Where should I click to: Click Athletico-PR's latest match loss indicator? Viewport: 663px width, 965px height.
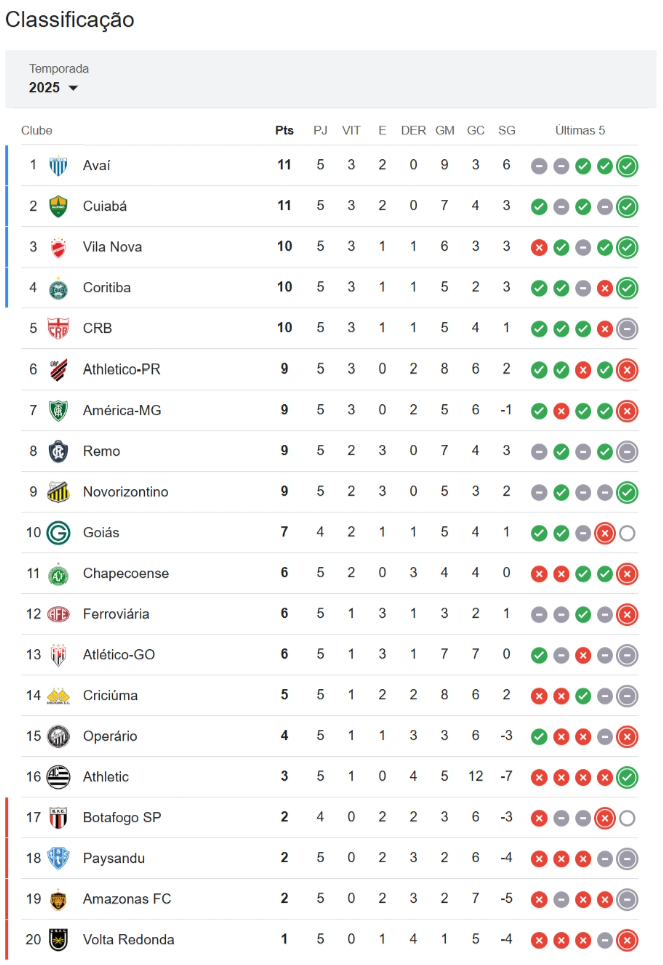(x=627, y=370)
